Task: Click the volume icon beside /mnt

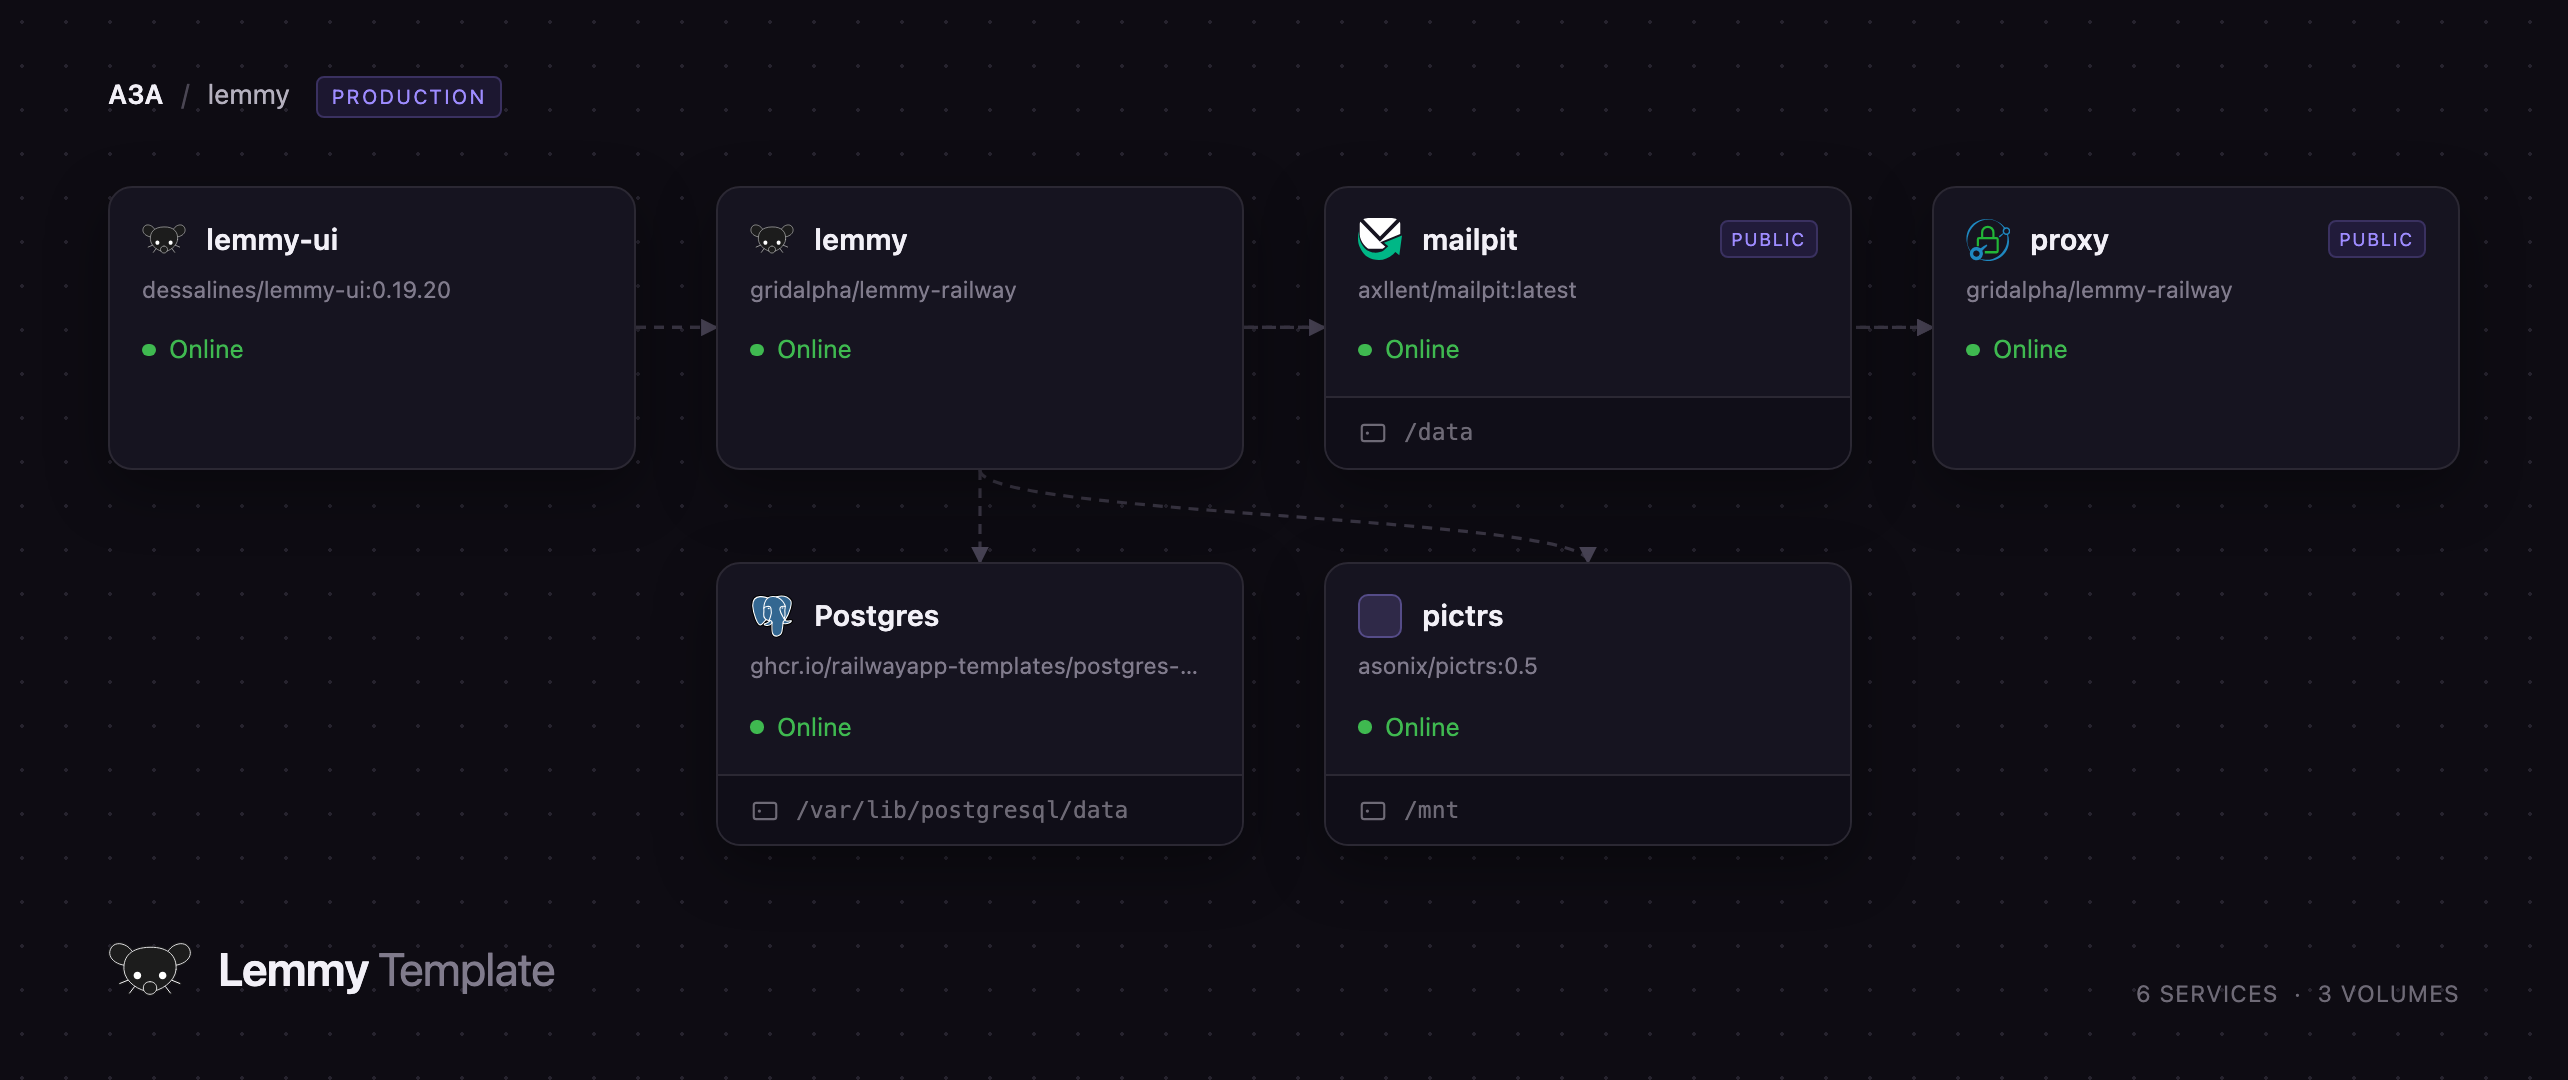Action: [x=1373, y=811]
